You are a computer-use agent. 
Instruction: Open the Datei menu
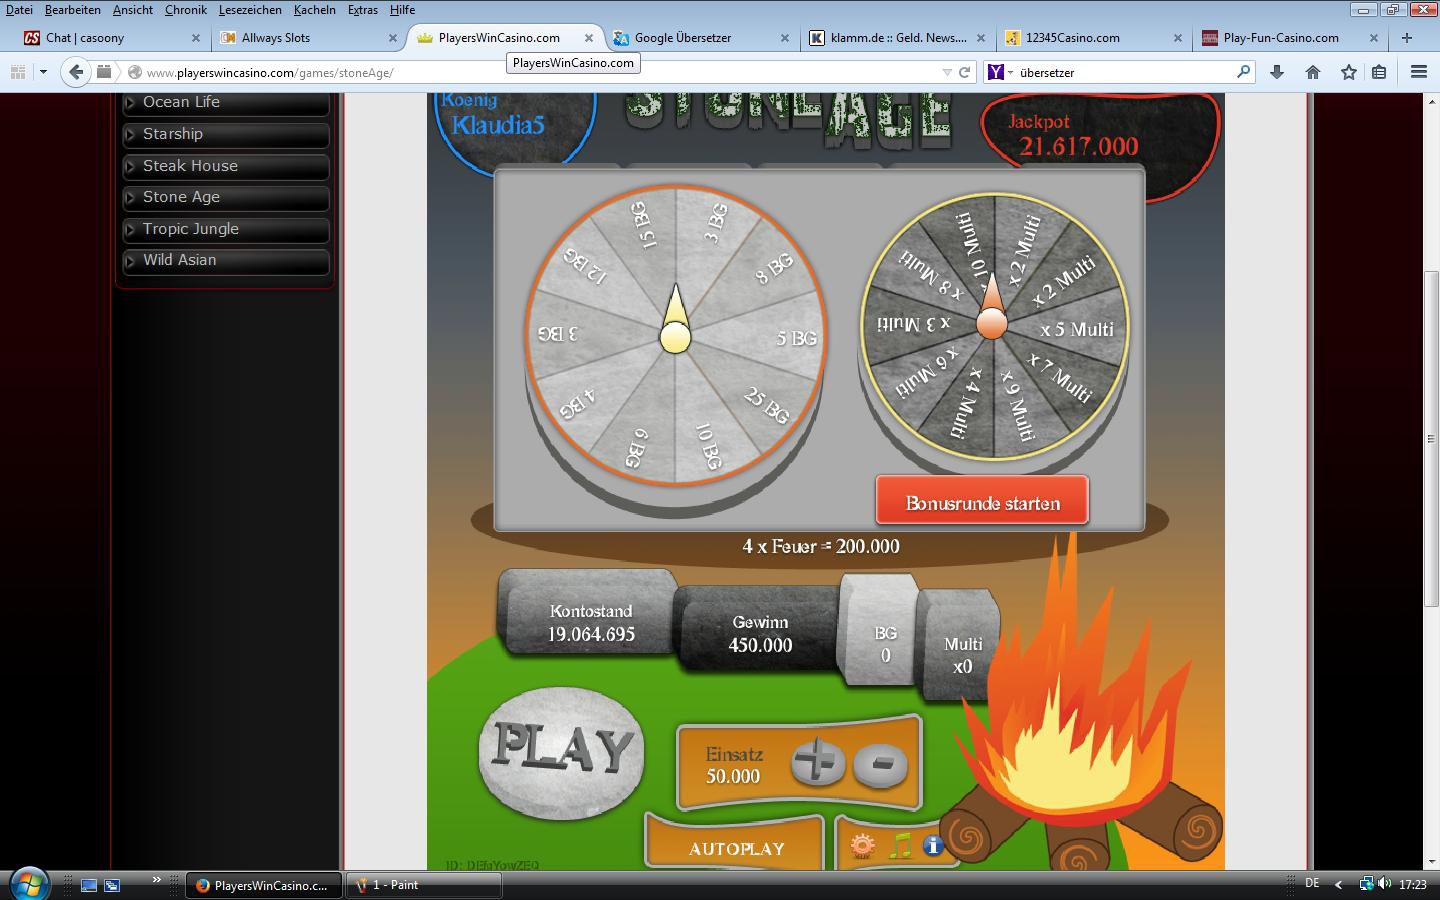point(19,10)
